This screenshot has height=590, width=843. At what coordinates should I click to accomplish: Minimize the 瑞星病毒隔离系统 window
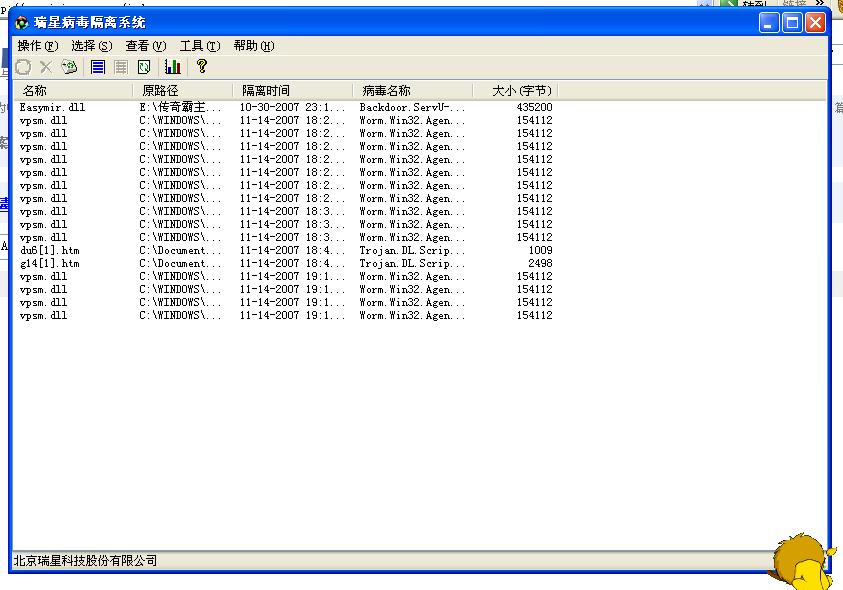click(769, 23)
